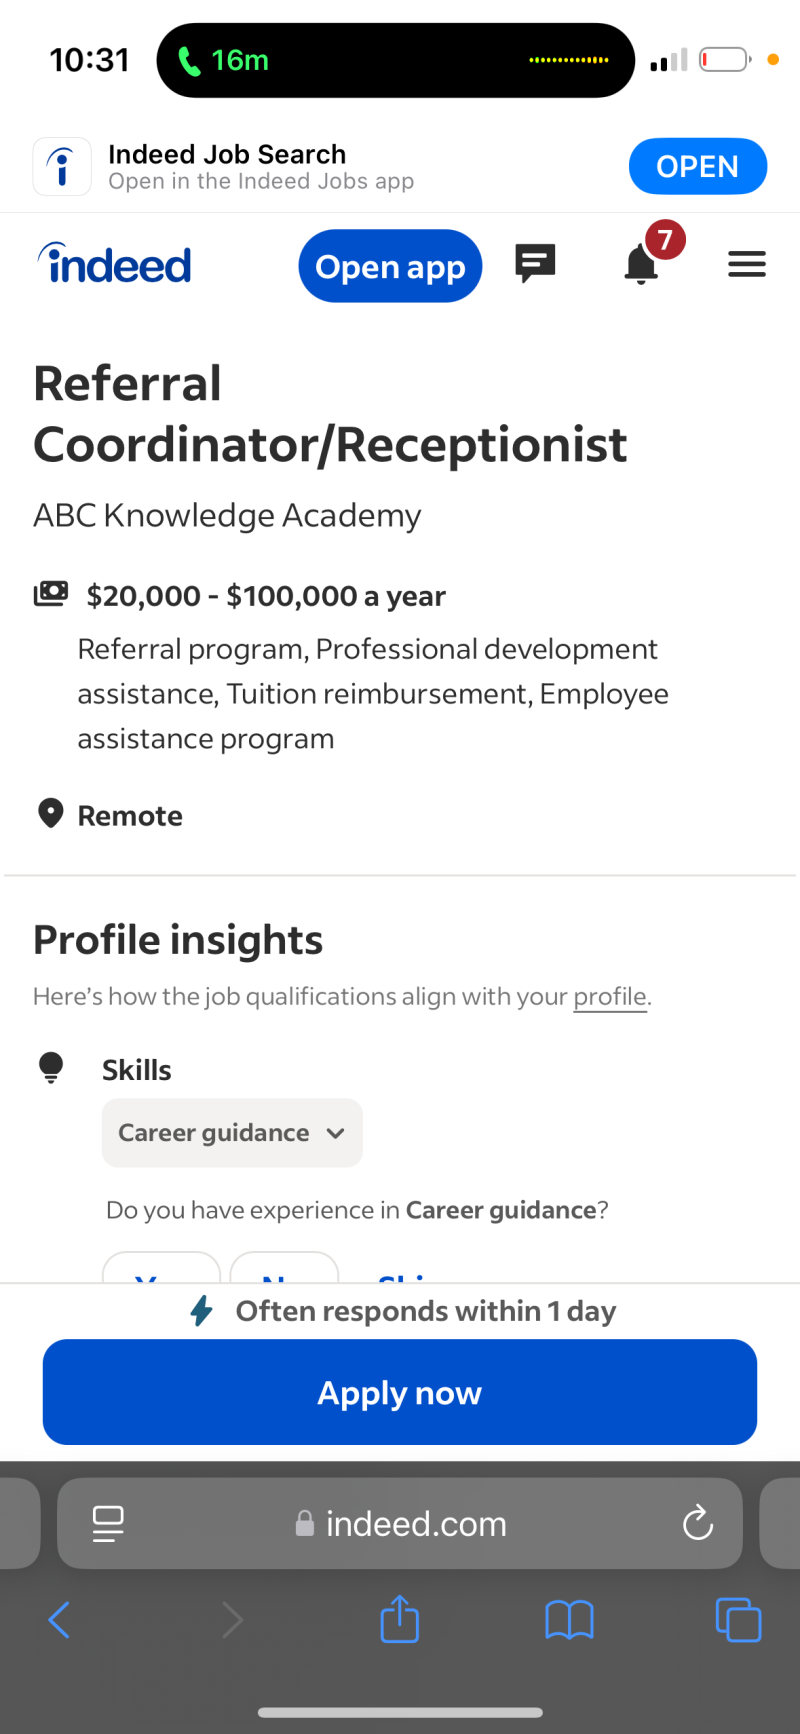The height and width of the screenshot is (1734, 800).
Task: Tap the Indeed Job Search app icon
Action: tap(62, 167)
